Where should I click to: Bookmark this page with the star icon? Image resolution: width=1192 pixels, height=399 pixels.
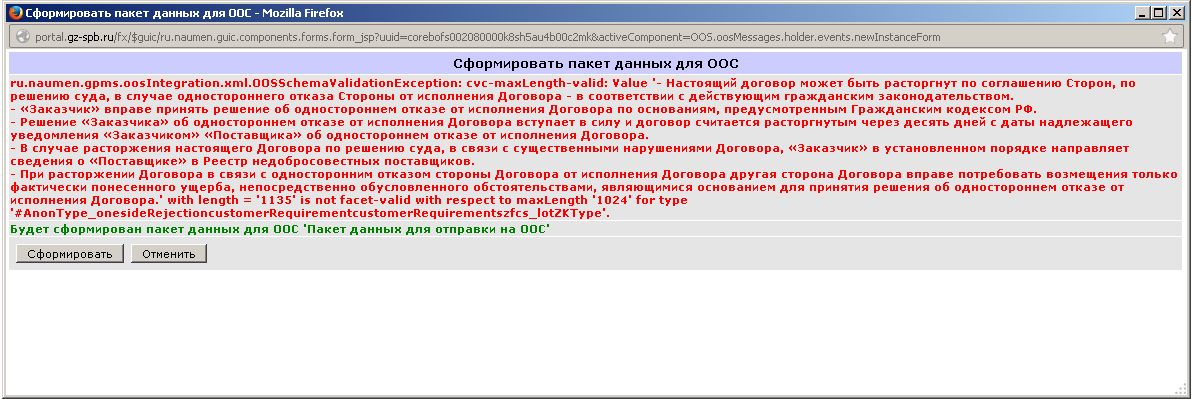(x=1169, y=36)
